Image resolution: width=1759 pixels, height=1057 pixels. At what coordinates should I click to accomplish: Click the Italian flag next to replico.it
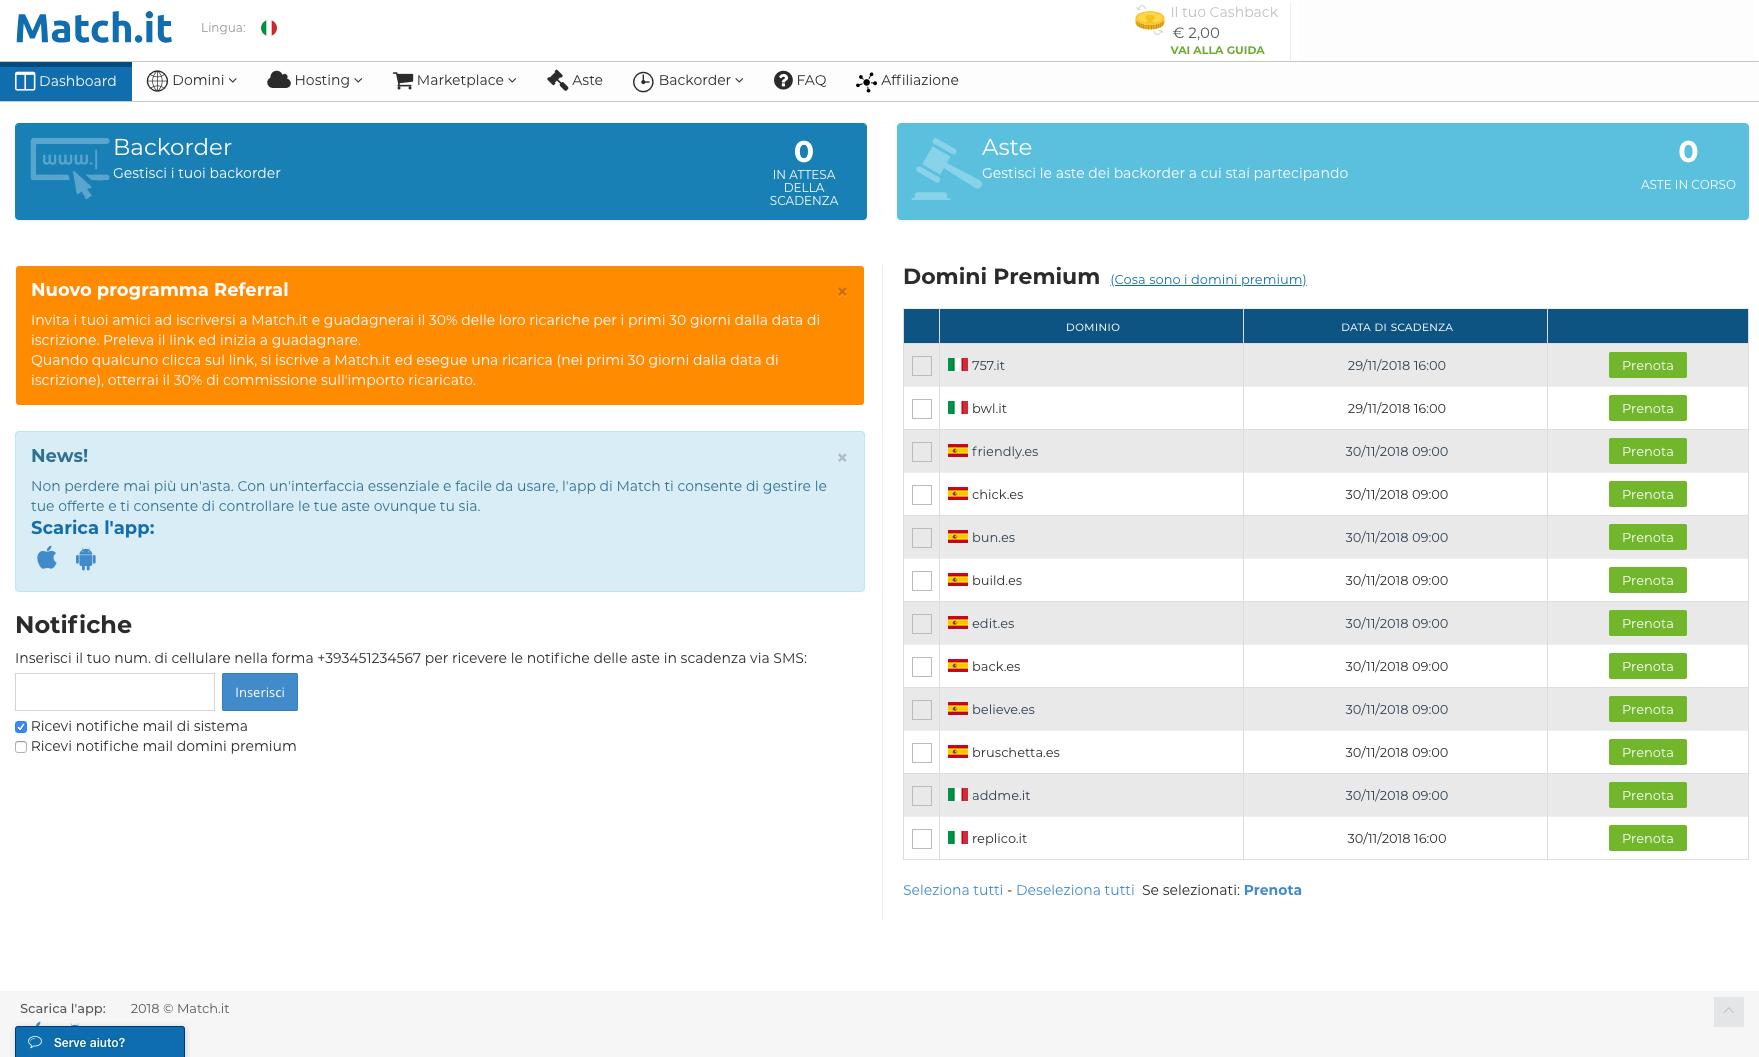[x=958, y=838]
